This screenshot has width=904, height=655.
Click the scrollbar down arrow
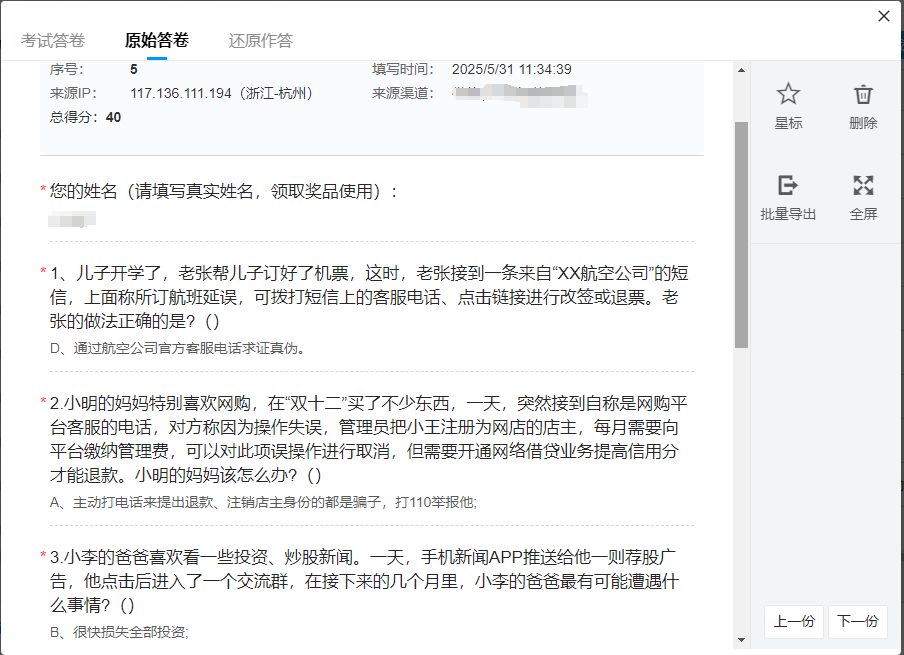point(741,640)
